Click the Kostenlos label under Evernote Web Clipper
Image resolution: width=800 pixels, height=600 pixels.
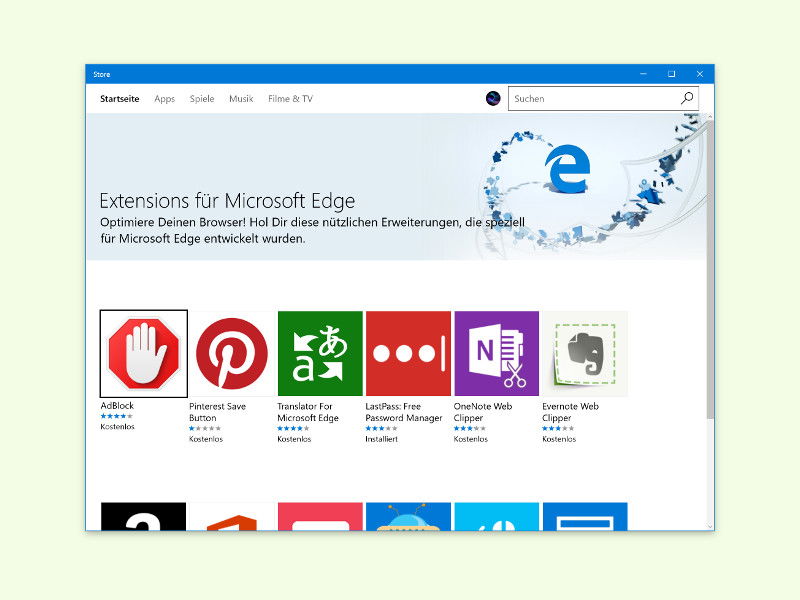[x=559, y=439]
